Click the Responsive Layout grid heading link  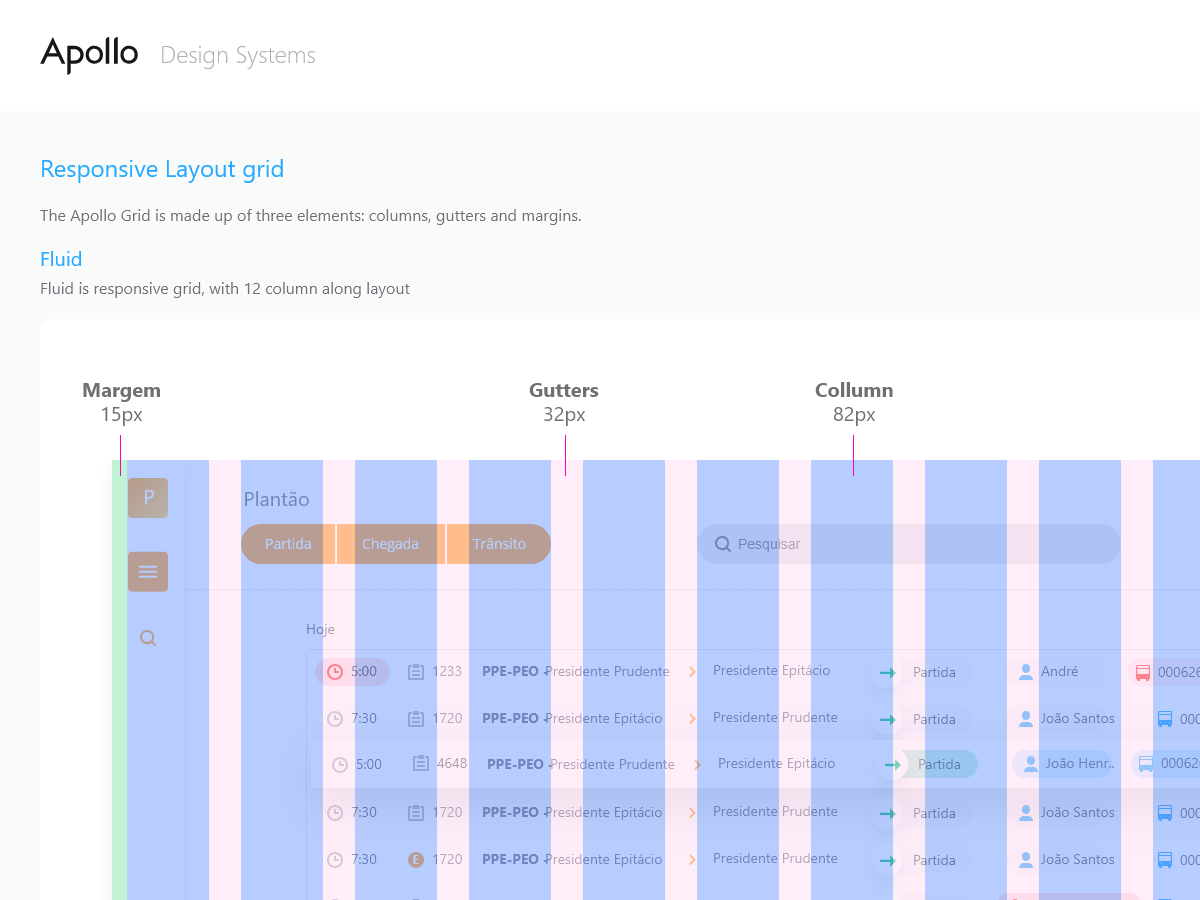tap(162, 169)
